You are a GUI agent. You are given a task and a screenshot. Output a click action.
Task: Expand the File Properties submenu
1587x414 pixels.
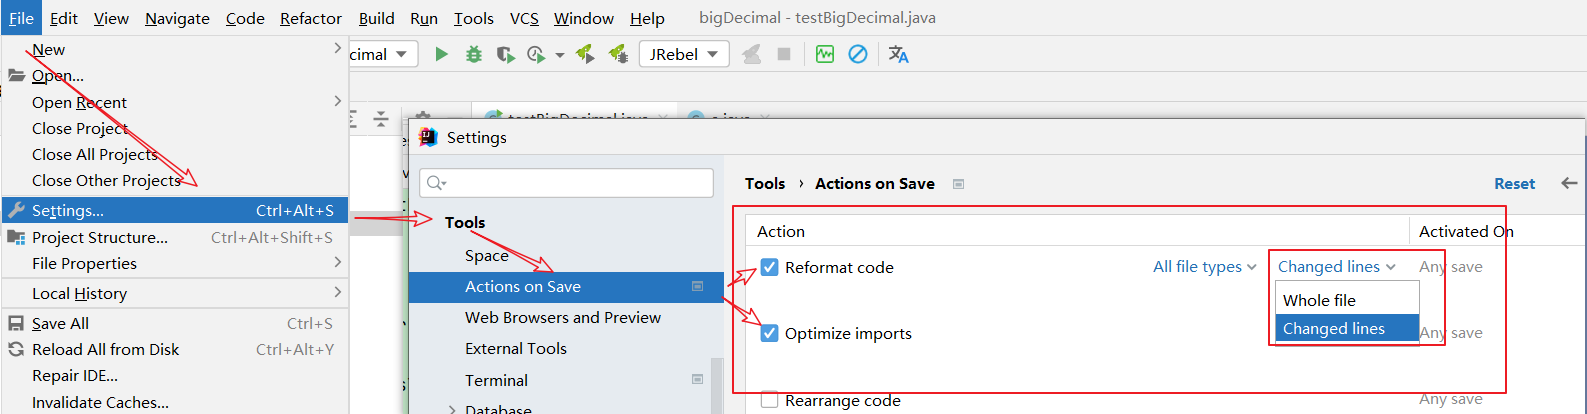(337, 262)
